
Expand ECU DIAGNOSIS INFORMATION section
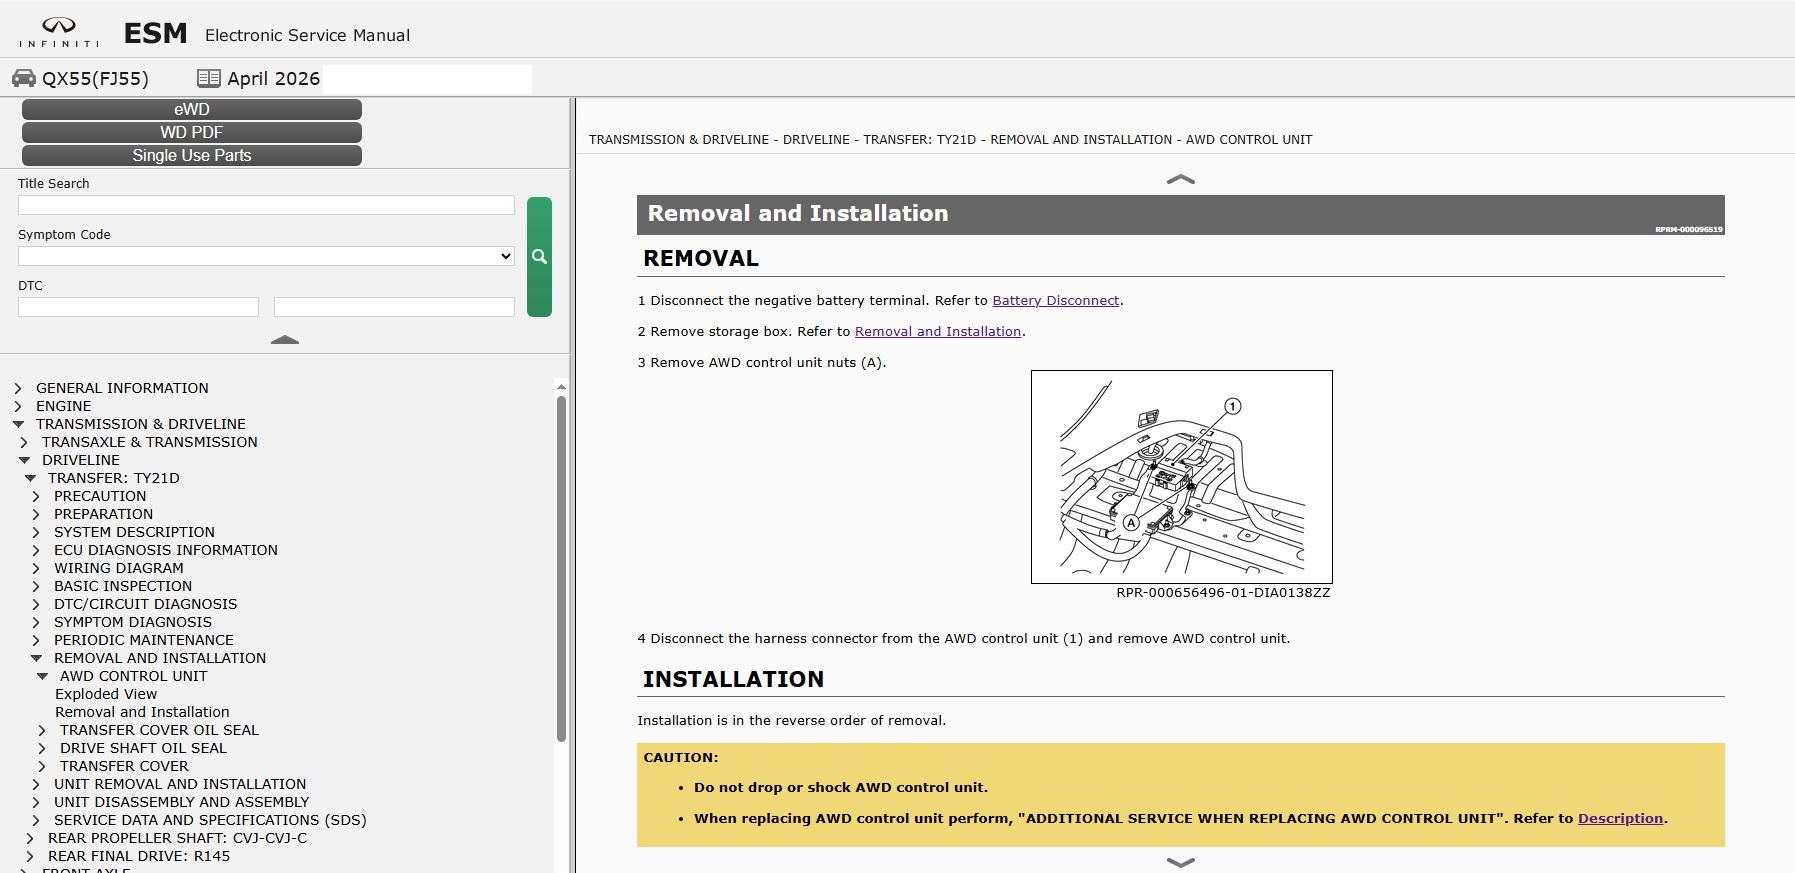tap(36, 550)
